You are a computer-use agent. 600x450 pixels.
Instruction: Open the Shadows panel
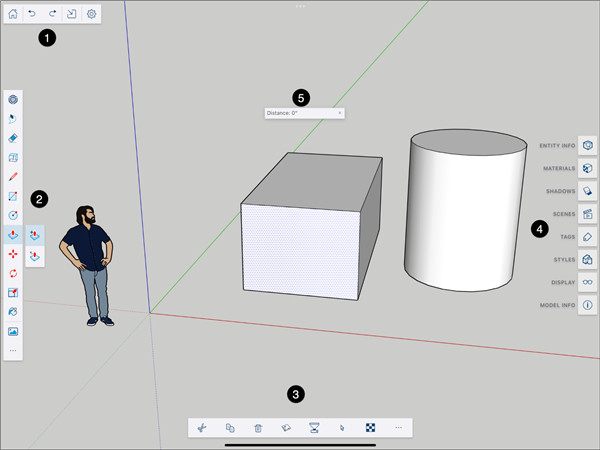[588, 191]
